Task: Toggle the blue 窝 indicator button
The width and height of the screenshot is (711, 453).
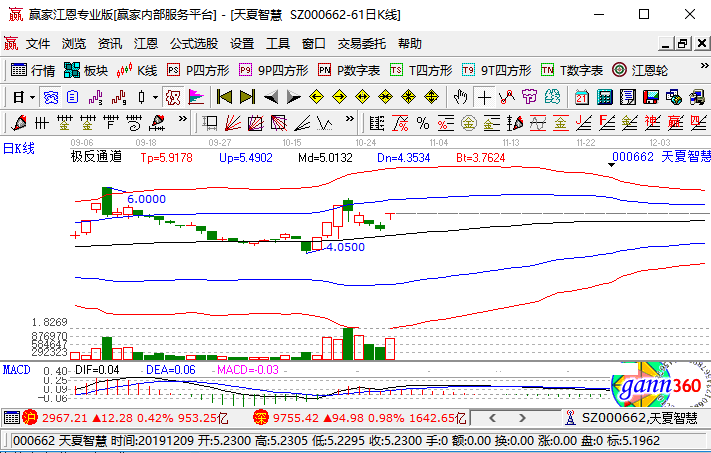Action: pyautogui.click(x=51, y=97)
